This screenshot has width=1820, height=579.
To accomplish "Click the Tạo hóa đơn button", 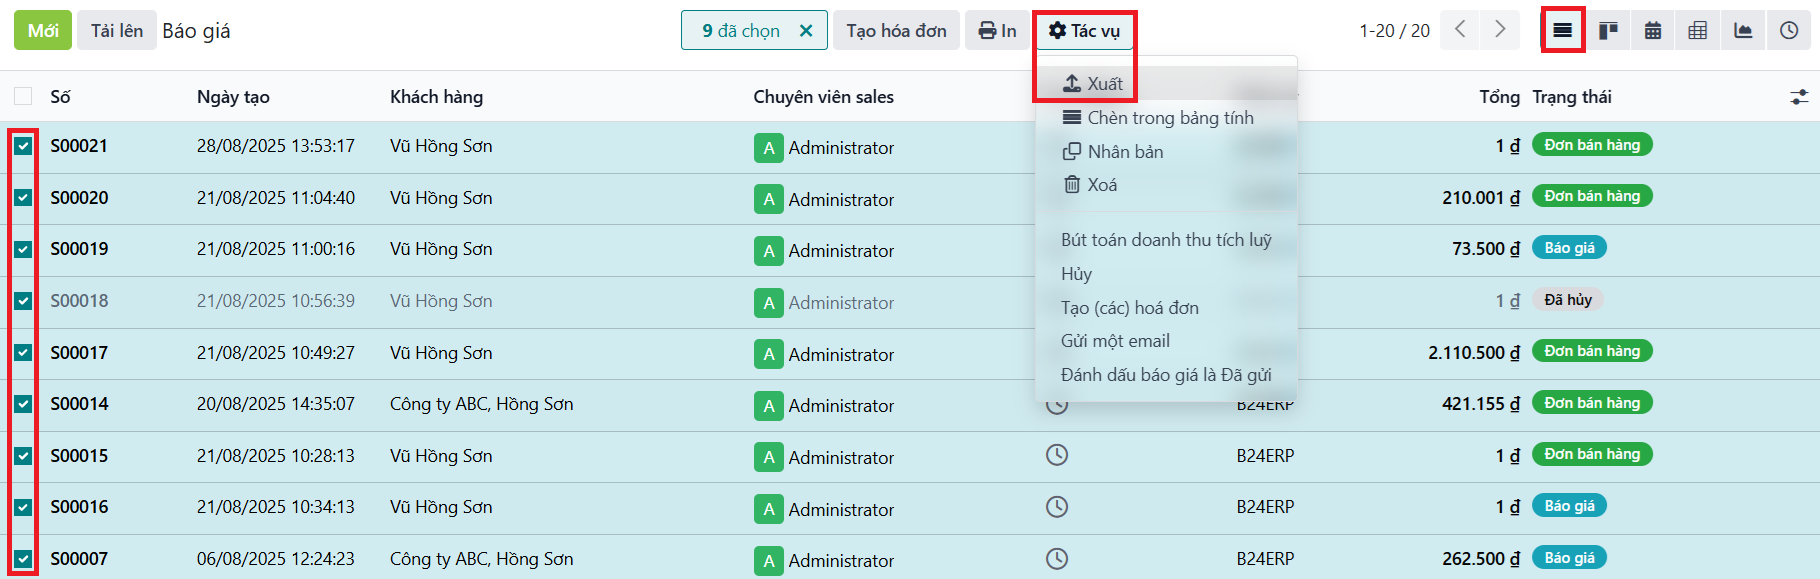I will coord(896,31).
